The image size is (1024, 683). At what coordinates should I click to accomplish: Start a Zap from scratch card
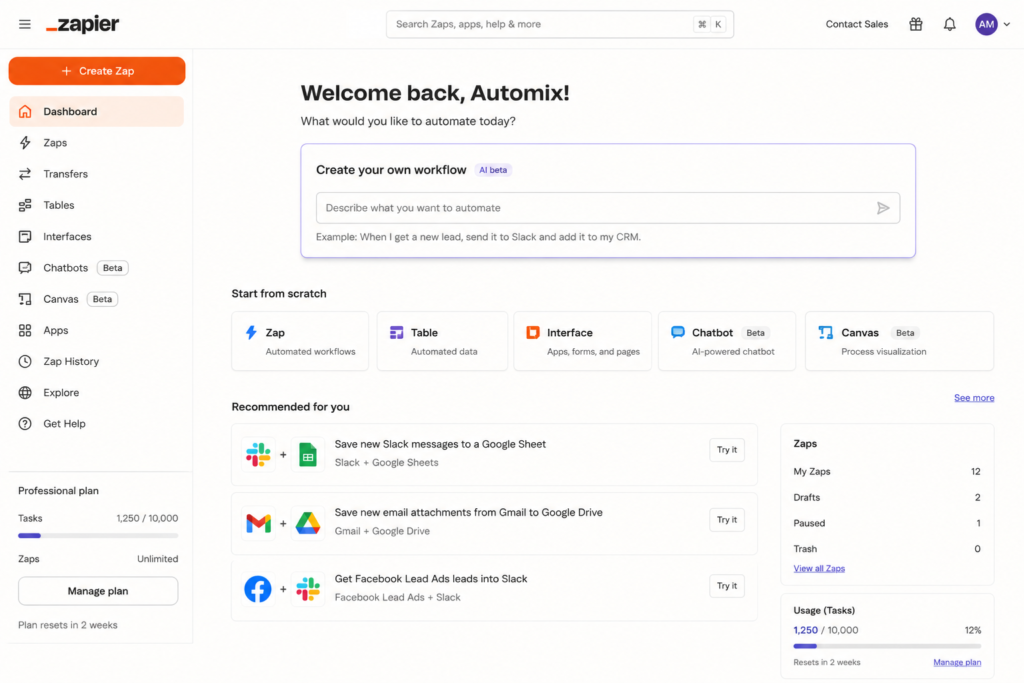pyautogui.click(x=300, y=341)
